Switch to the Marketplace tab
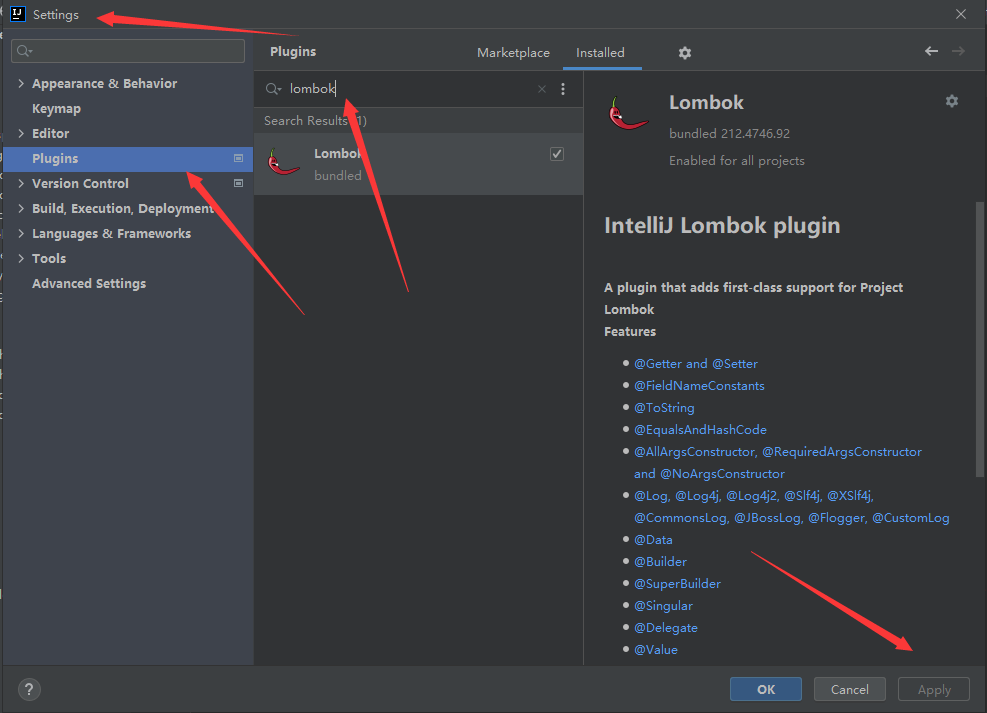The width and height of the screenshot is (987, 713). [x=513, y=53]
